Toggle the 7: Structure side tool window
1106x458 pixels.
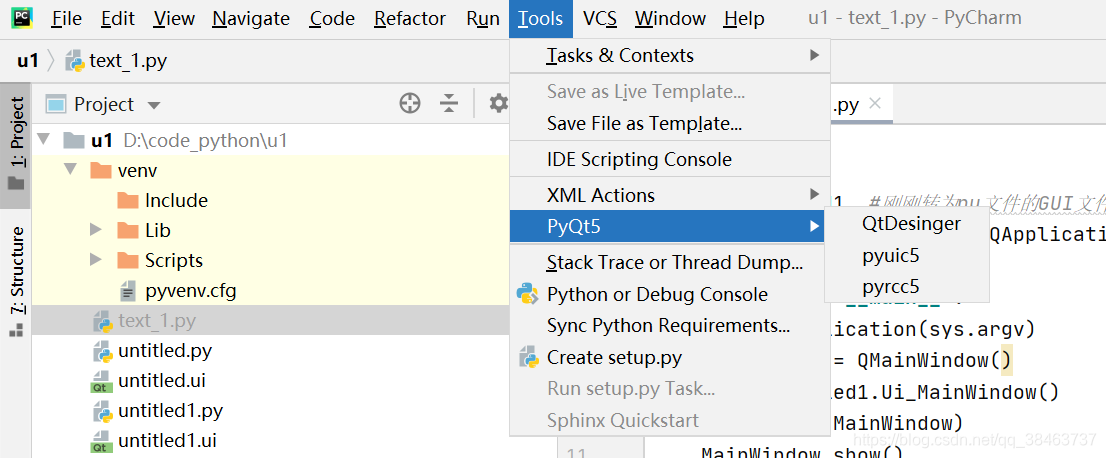(16, 281)
